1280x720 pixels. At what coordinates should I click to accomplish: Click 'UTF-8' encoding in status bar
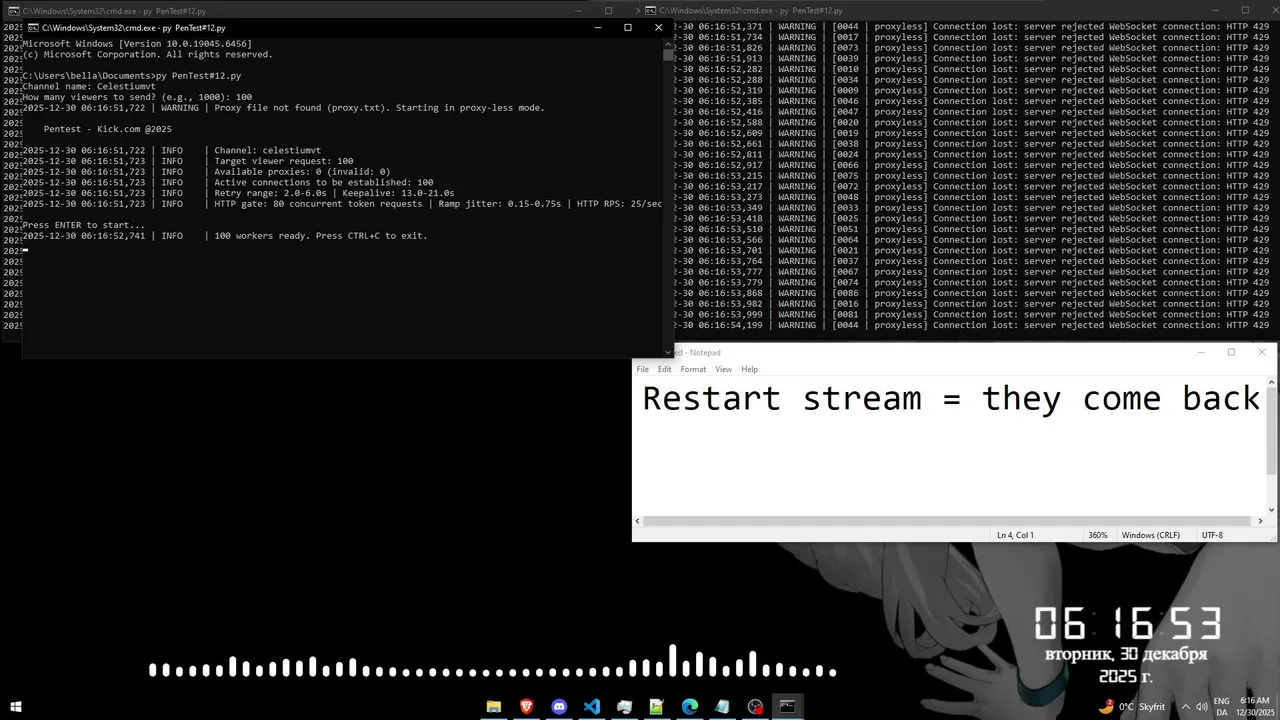pos(1212,535)
